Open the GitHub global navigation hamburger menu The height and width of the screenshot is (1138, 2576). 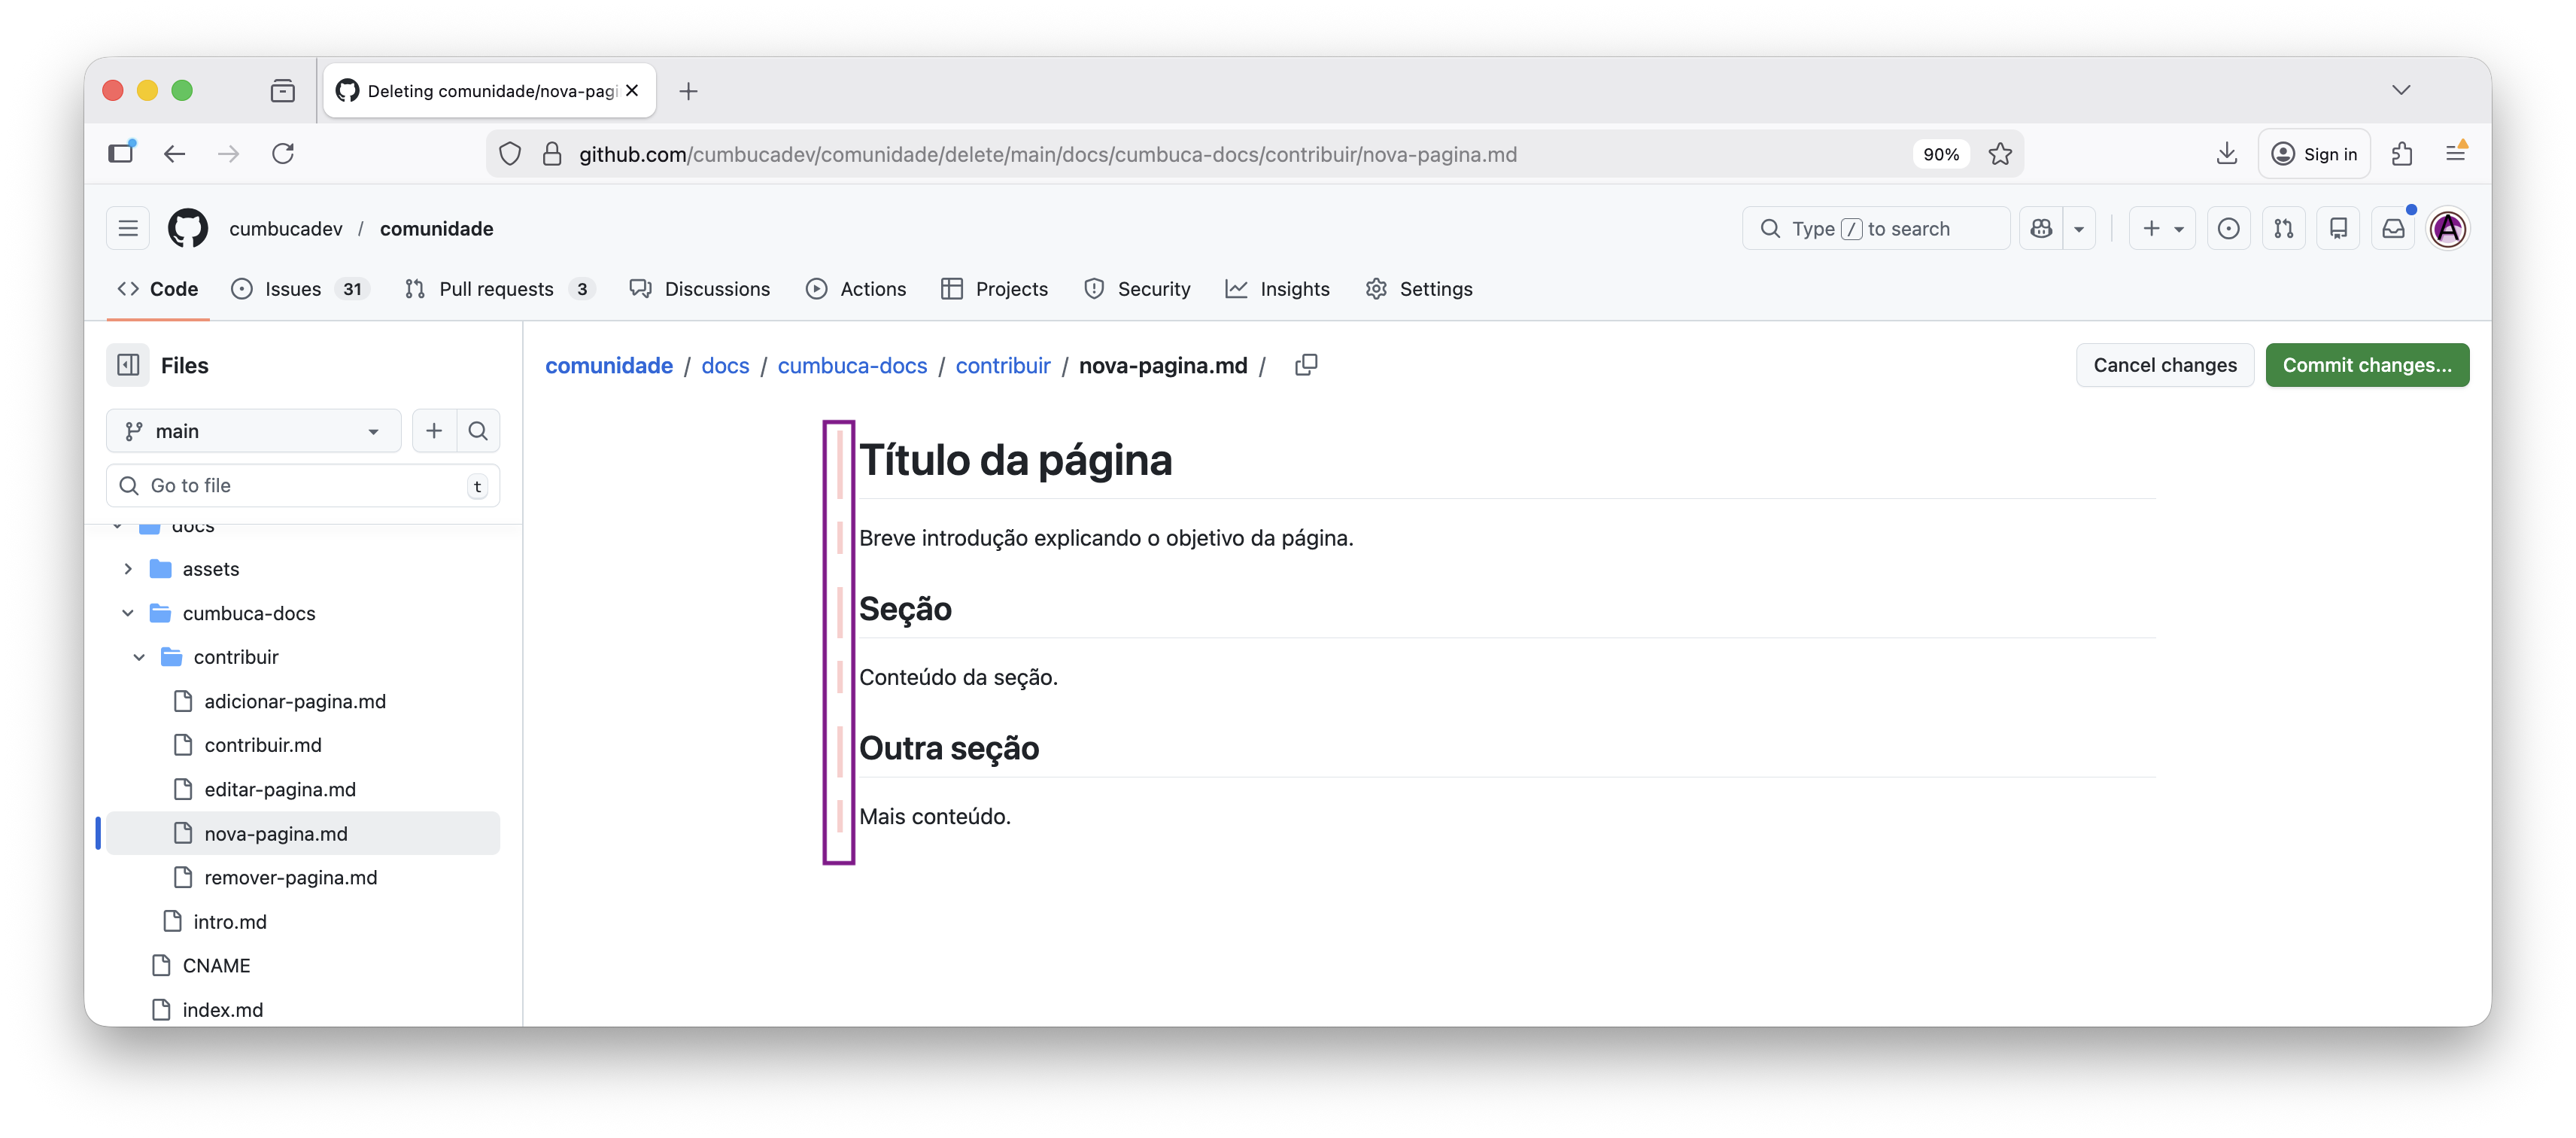(x=128, y=228)
